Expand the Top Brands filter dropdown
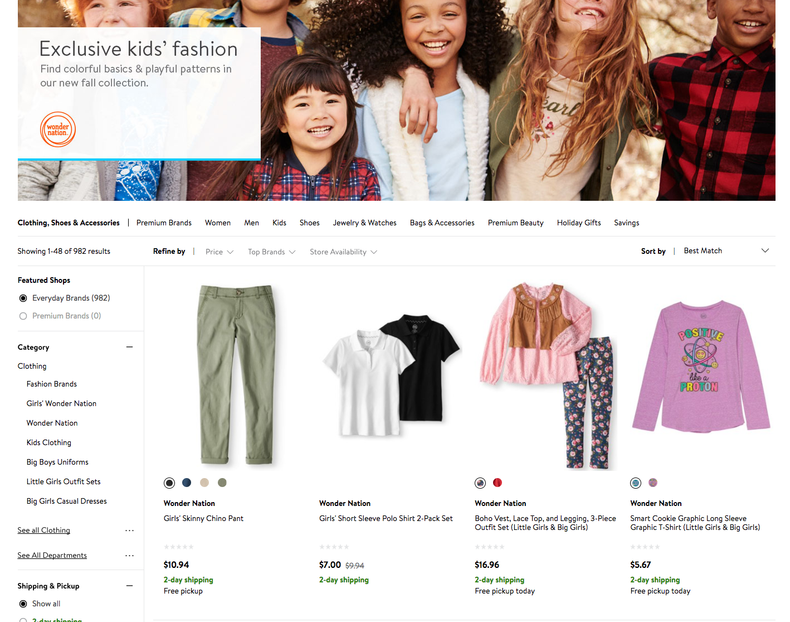The width and height of the screenshot is (790, 622). tap(271, 252)
